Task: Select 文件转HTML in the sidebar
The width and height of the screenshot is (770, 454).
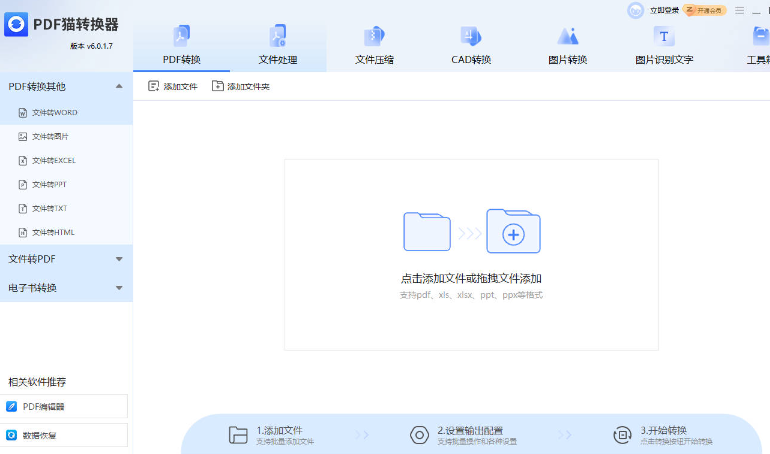Action: 53,232
